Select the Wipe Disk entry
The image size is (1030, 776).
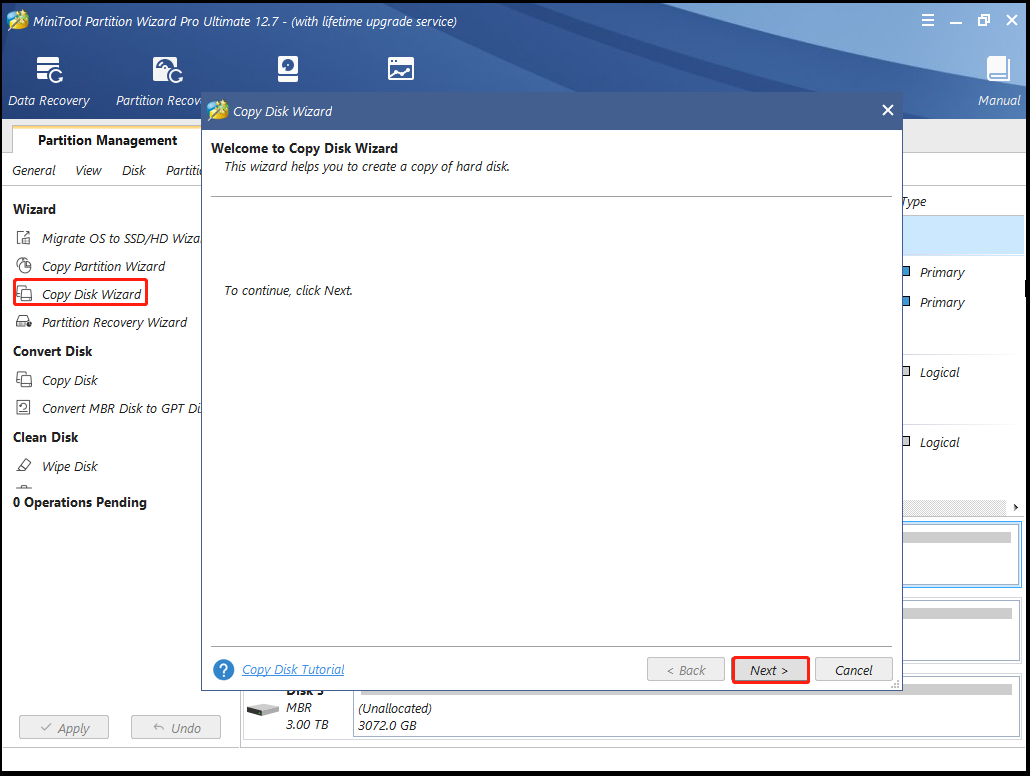coord(70,466)
